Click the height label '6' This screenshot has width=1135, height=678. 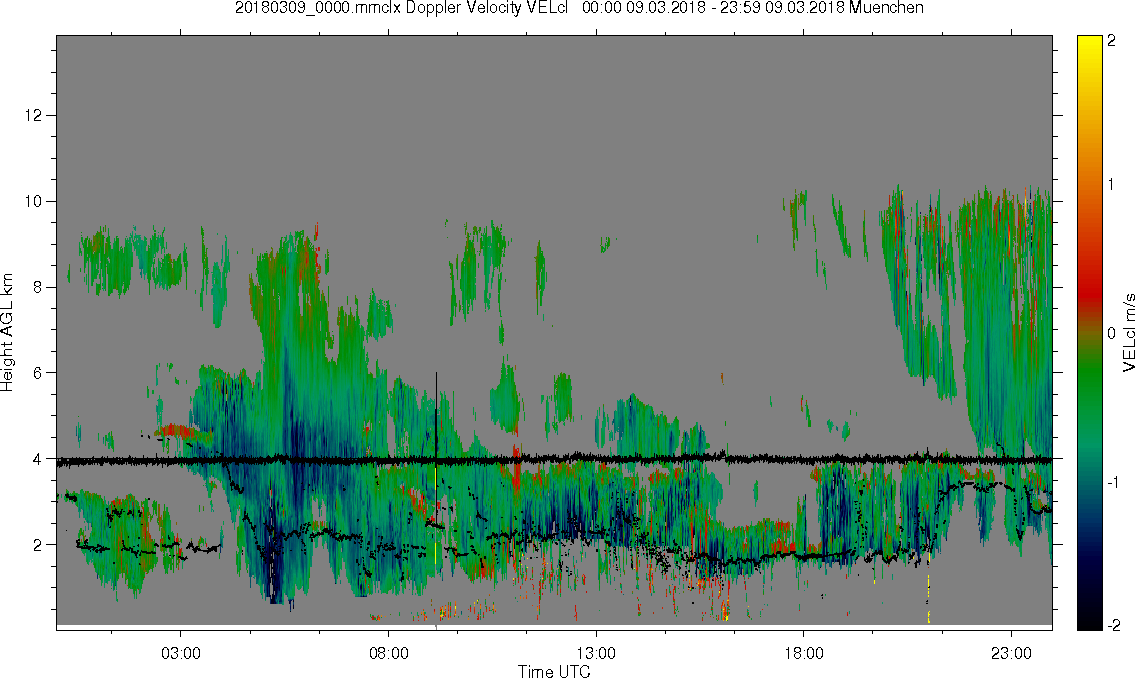[x=38, y=373]
